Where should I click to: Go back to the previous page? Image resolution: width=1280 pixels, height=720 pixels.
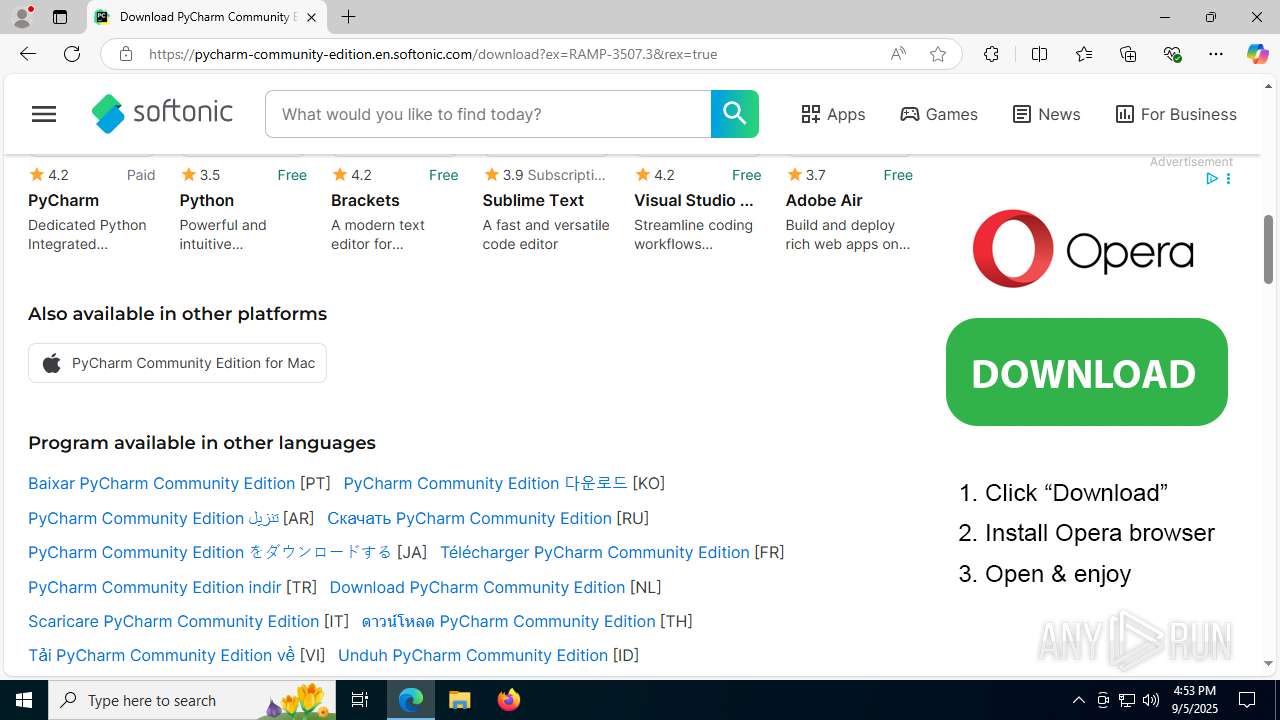click(x=27, y=54)
